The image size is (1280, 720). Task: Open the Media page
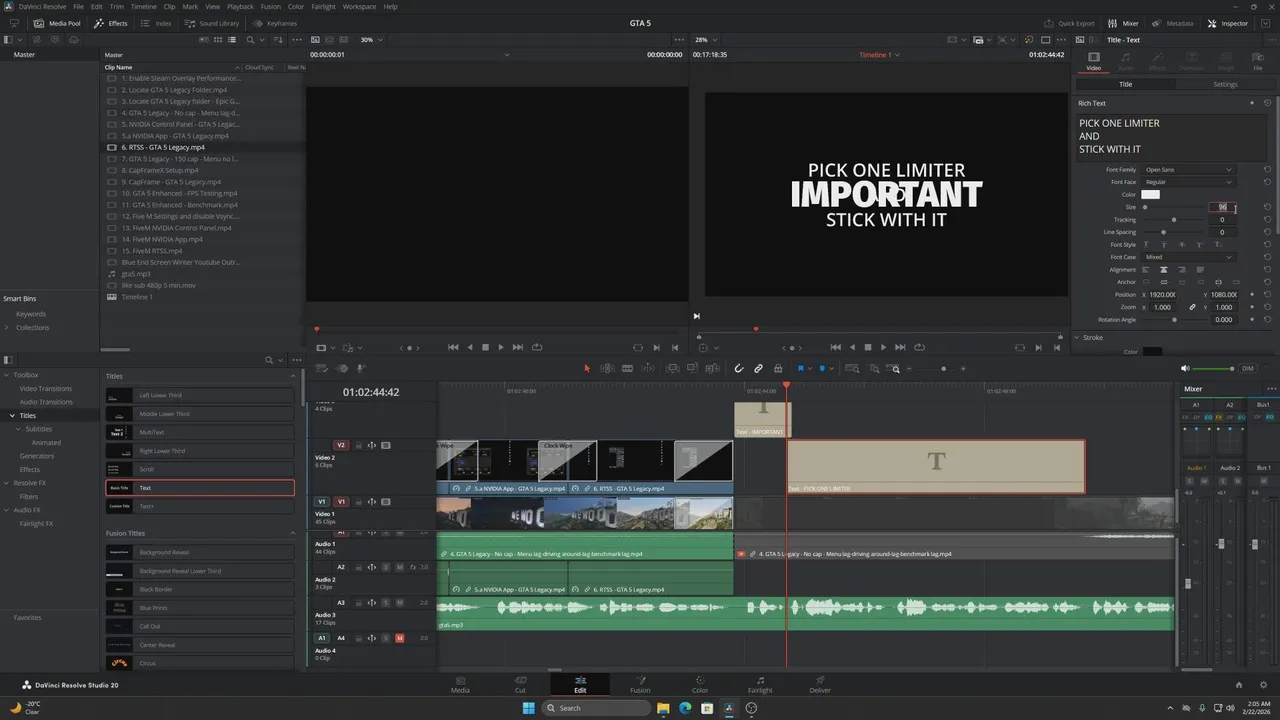pyautogui.click(x=460, y=684)
